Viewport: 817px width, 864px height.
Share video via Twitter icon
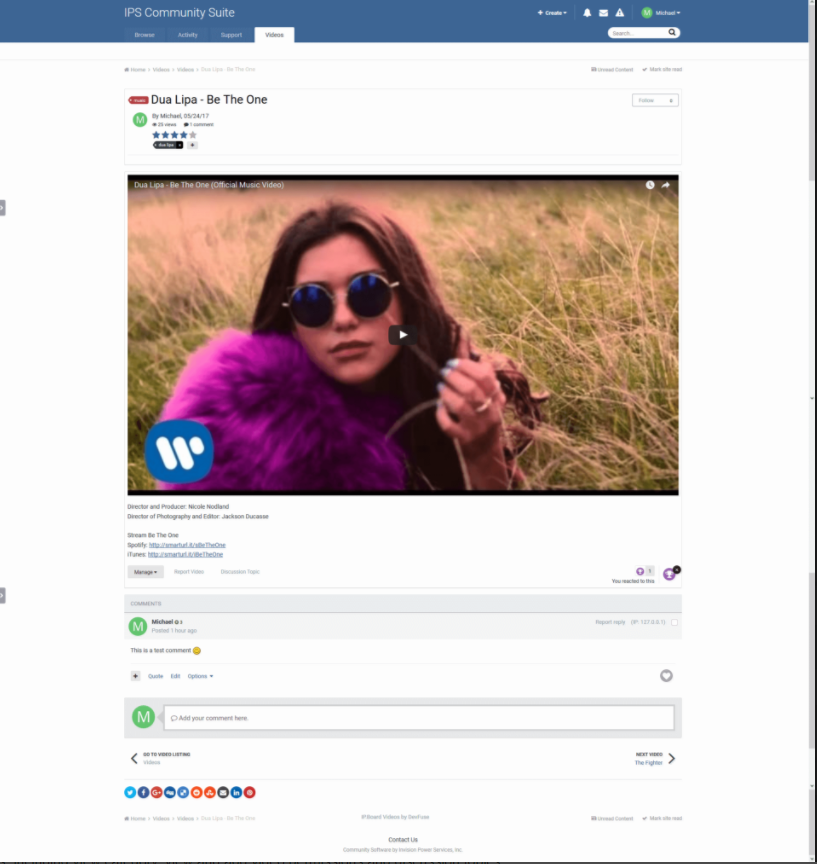130,792
